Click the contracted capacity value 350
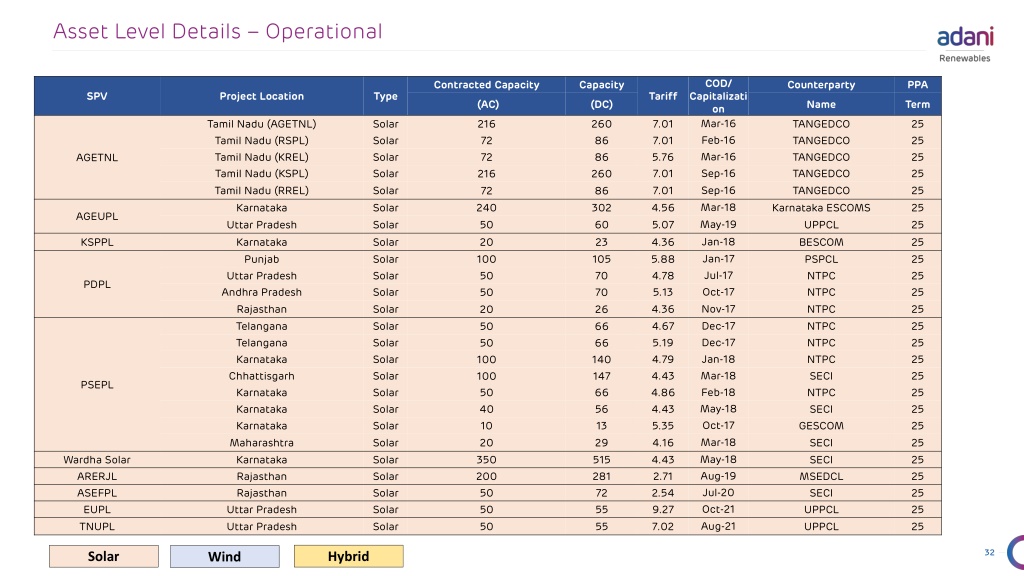Image resolution: width=1024 pixels, height=576 pixels. click(487, 460)
